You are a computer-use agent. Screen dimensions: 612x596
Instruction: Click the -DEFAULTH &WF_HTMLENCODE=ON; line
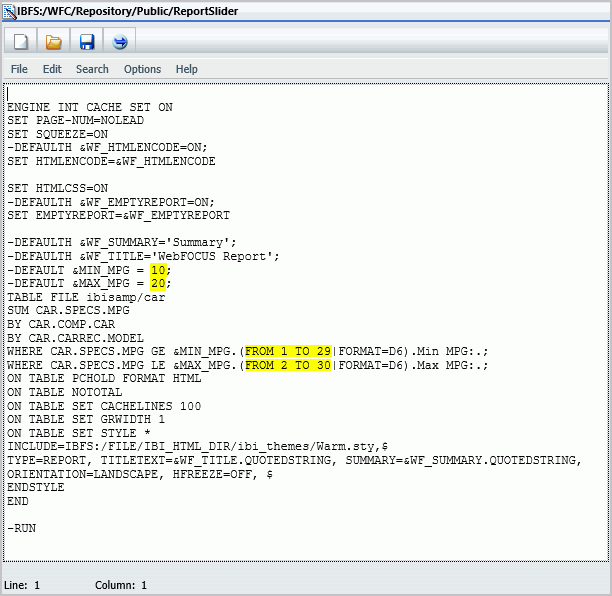[x=107, y=147]
